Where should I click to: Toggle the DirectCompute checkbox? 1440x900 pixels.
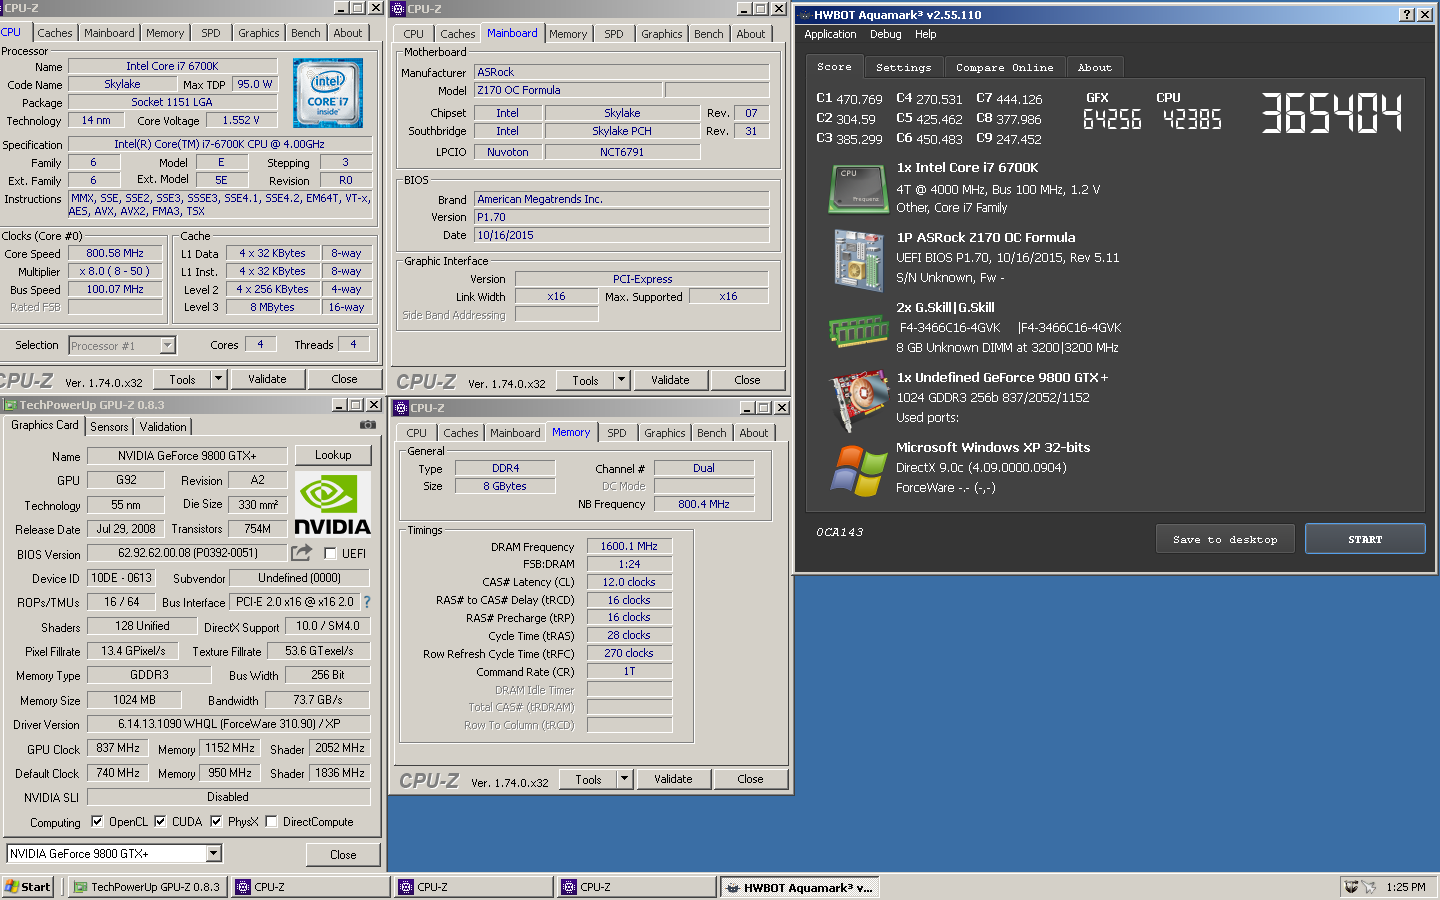(271, 821)
